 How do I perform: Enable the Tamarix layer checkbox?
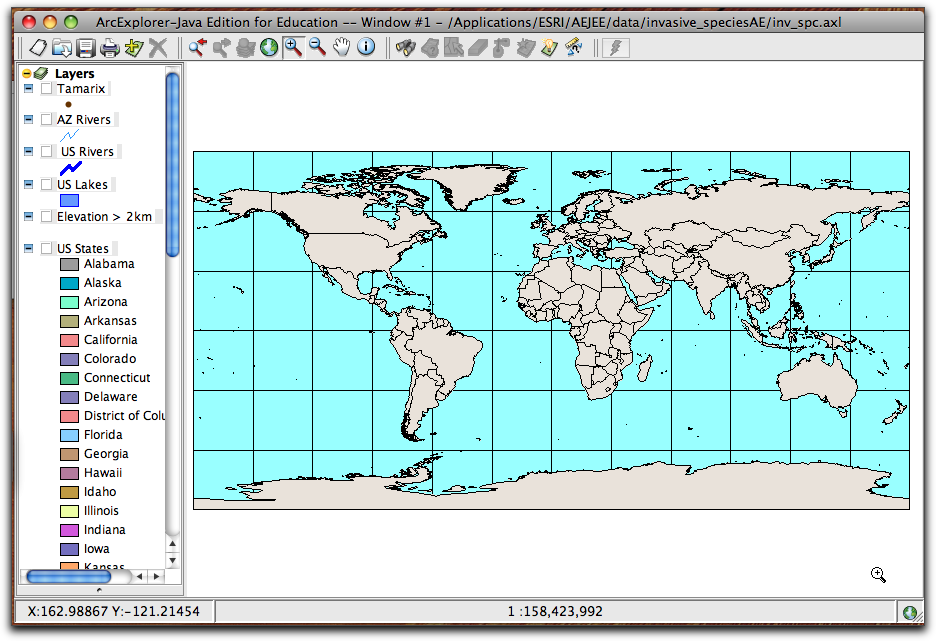click(x=47, y=89)
